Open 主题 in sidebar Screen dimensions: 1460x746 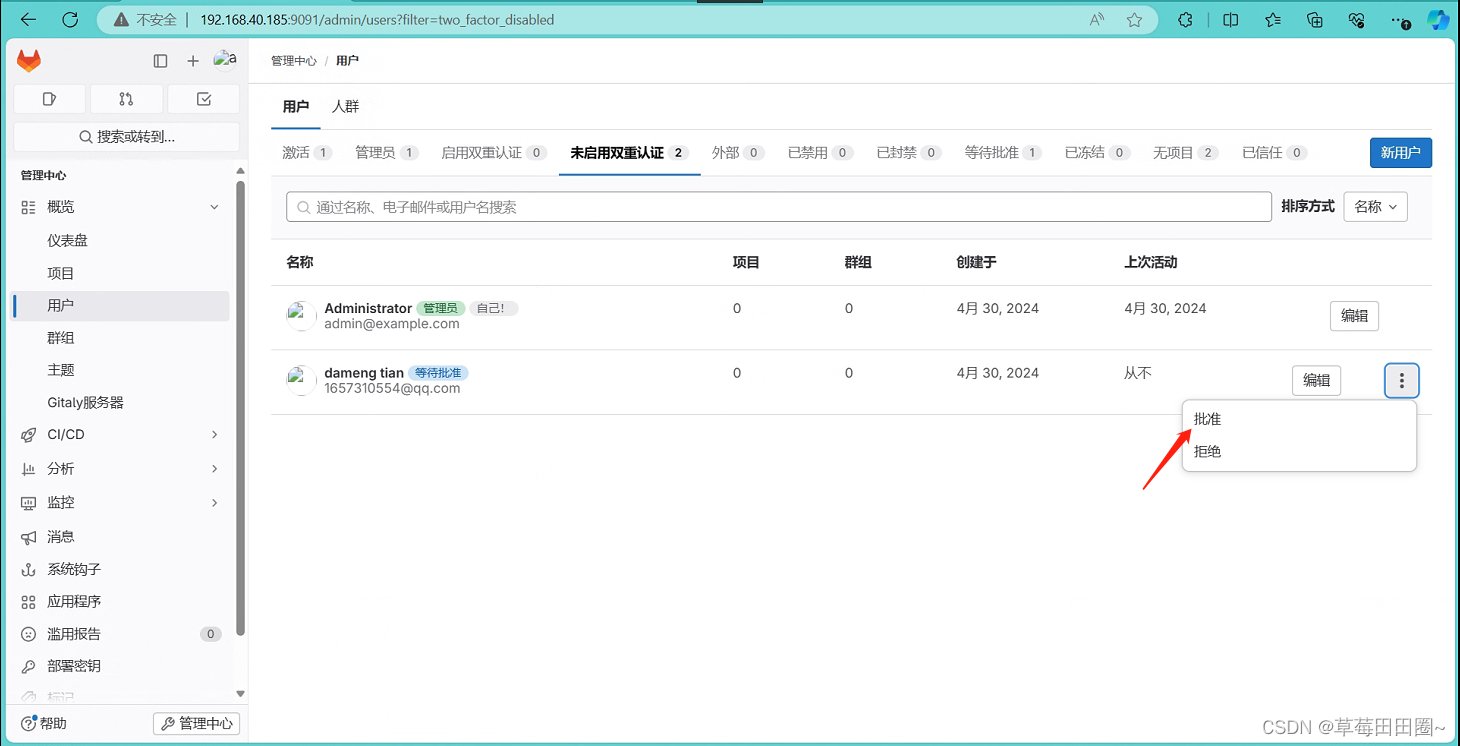coord(121,370)
